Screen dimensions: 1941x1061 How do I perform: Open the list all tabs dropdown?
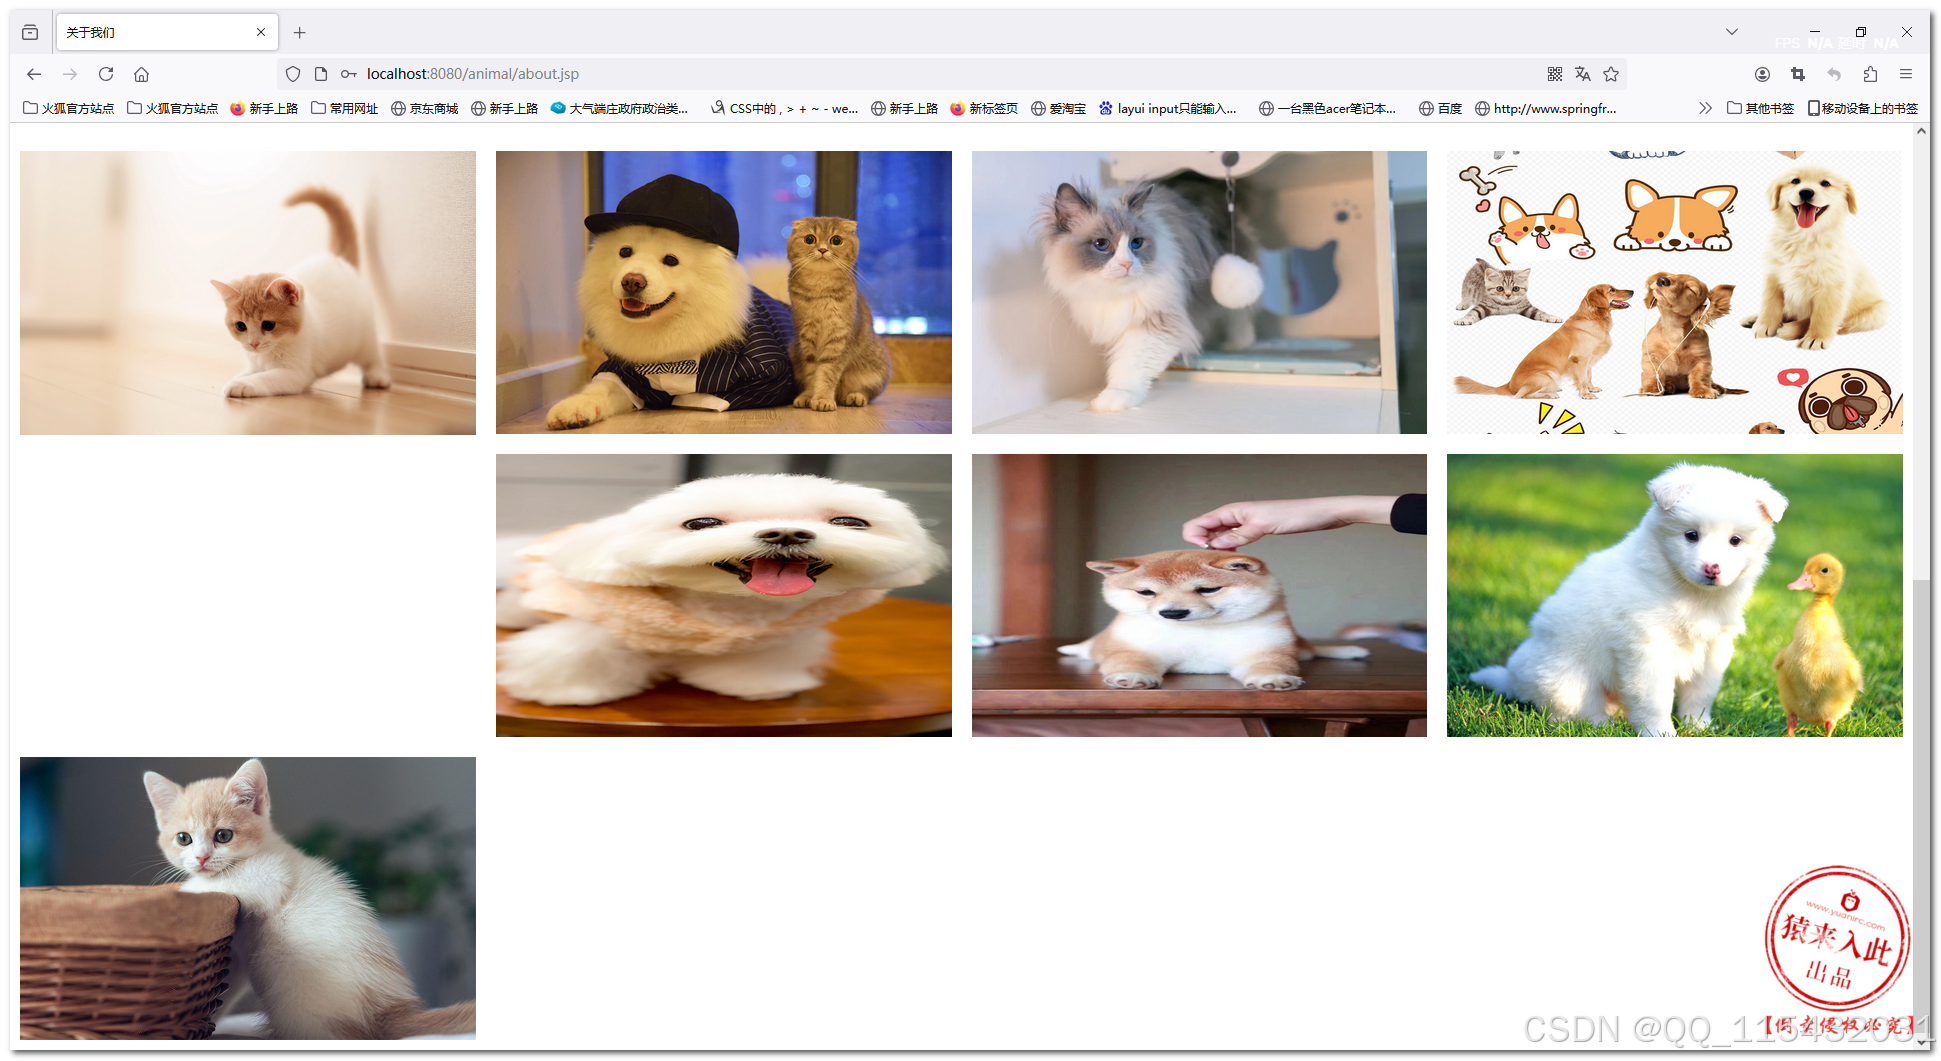click(1732, 32)
